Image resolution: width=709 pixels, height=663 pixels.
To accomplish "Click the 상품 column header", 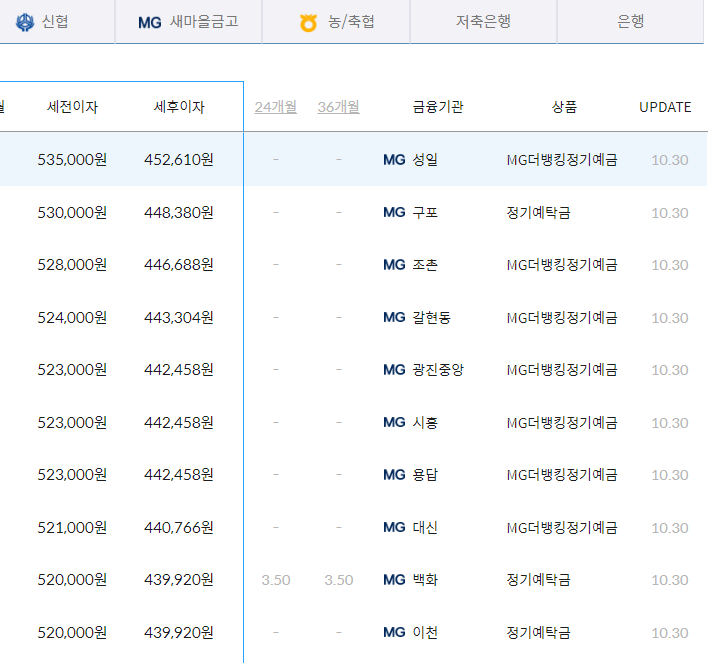I will tap(564, 107).
